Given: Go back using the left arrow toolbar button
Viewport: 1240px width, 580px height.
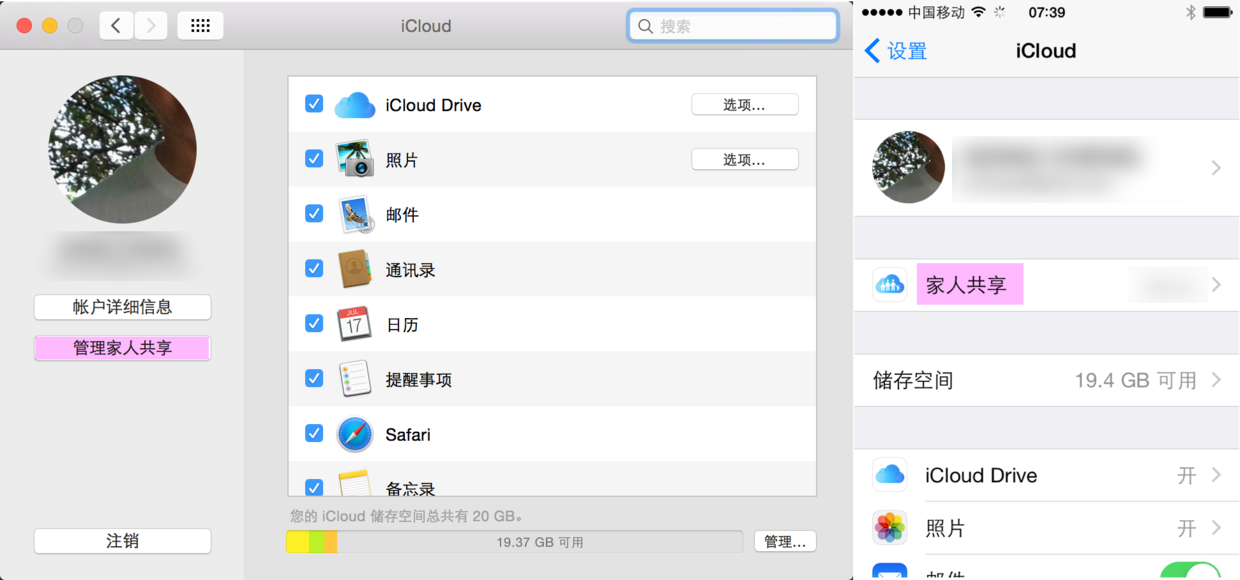Looking at the screenshot, I should coord(116,26).
